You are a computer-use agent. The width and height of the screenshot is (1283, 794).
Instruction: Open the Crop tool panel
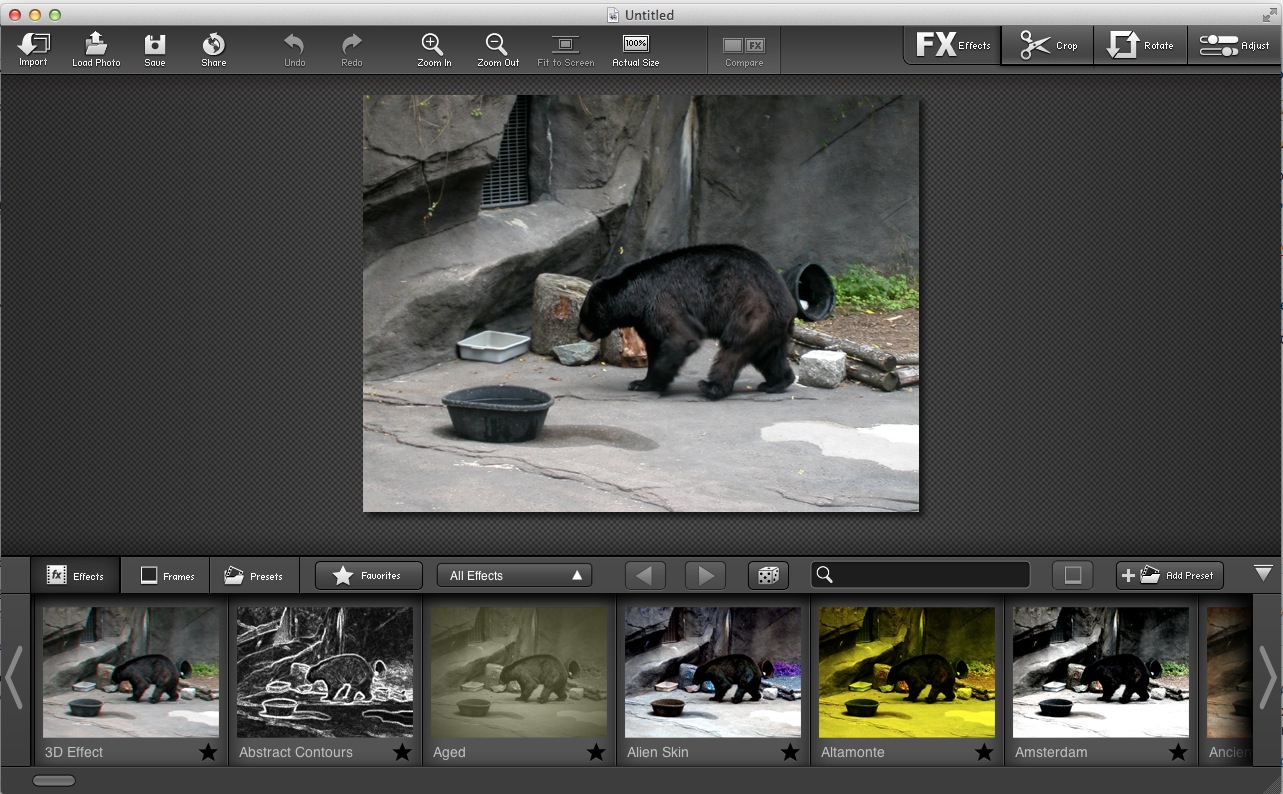tap(1048, 45)
